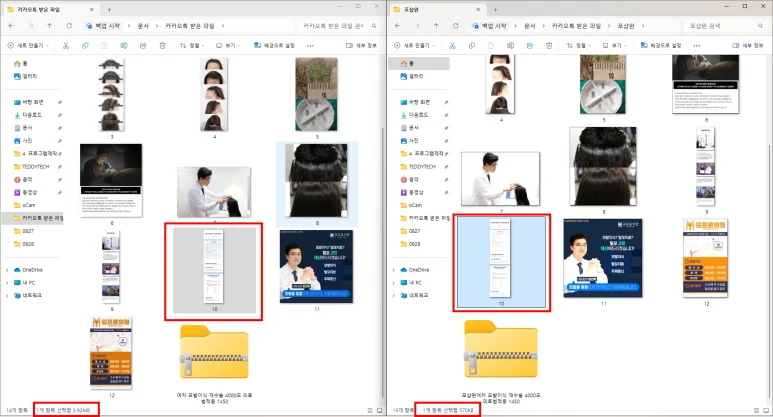Expand chevron after 카카오톡 받은 파일 in left breadcrumb
The height and width of the screenshot is (417, 773).
coord(223,26)
